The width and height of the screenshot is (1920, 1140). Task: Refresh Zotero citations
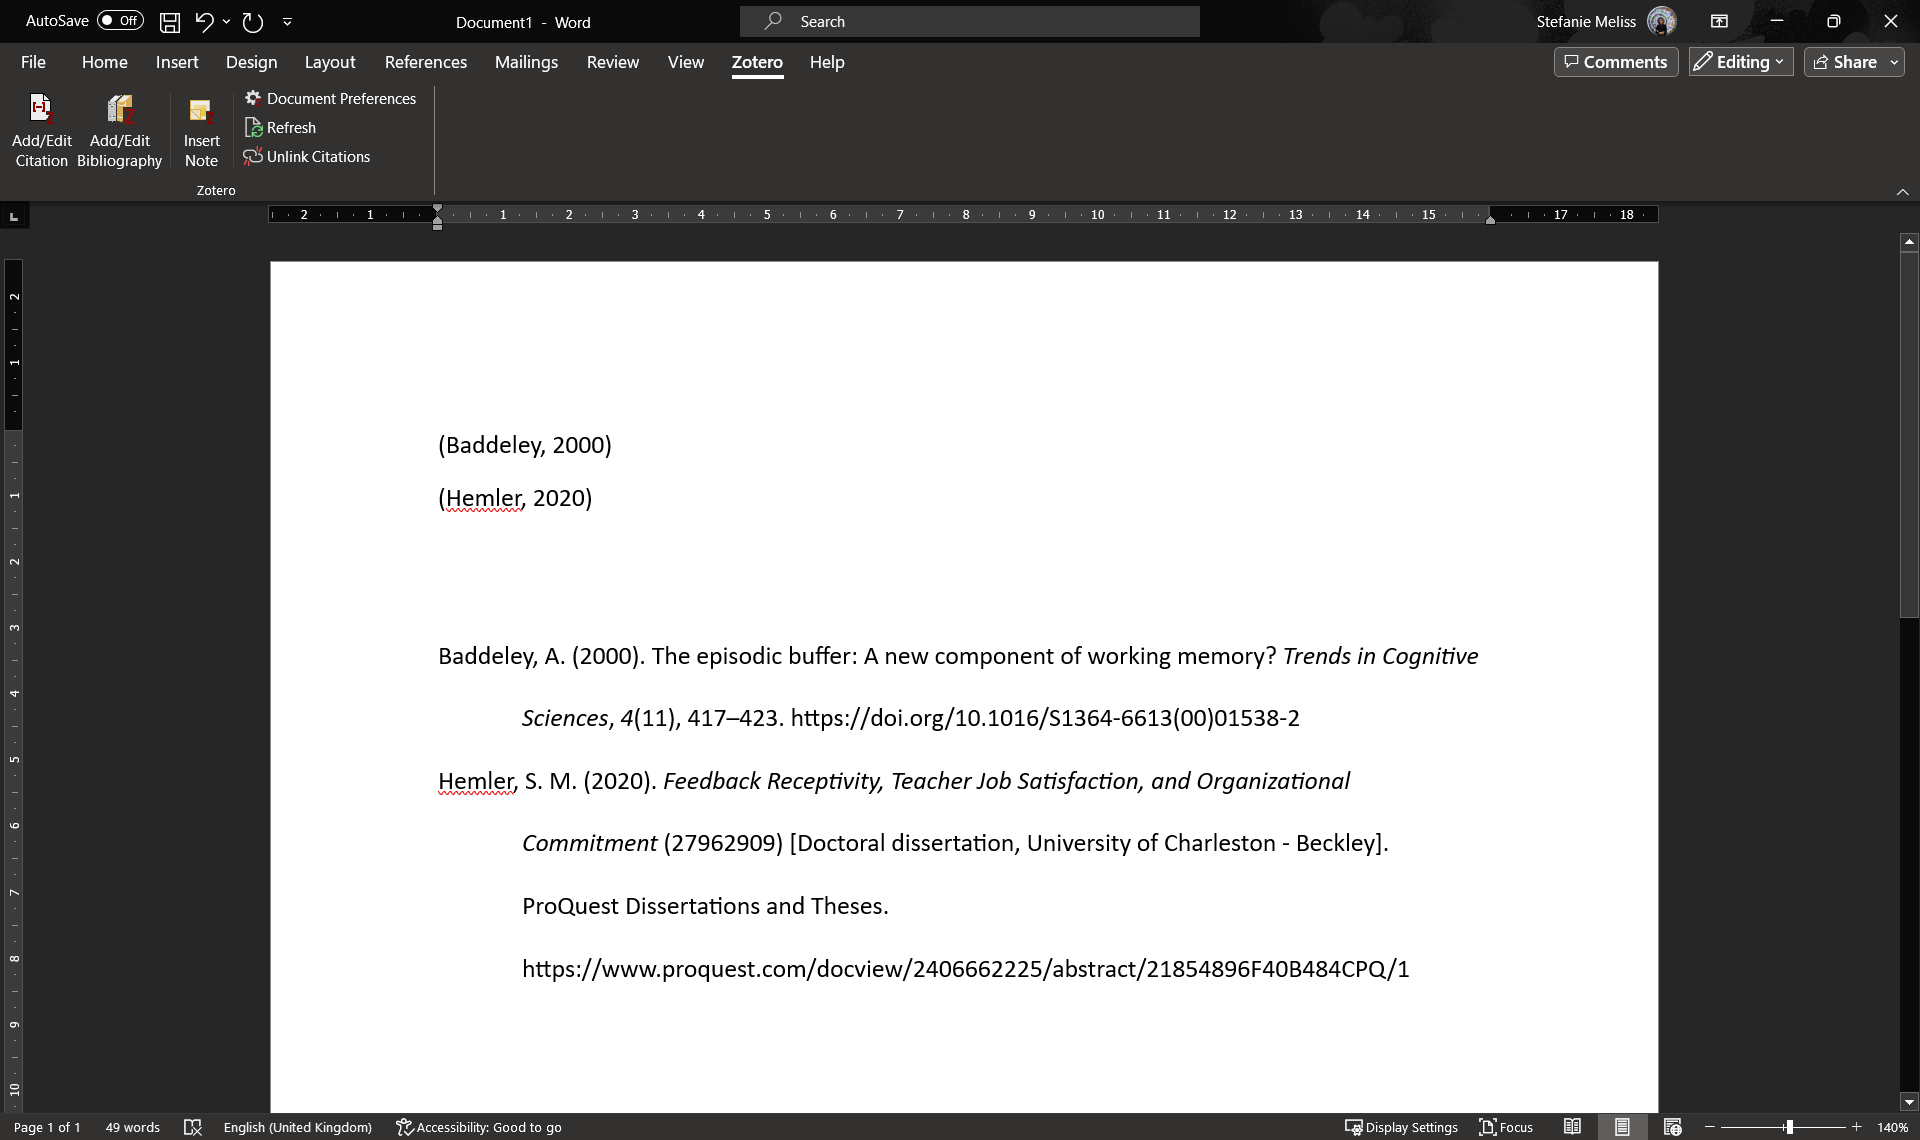click(x=281, y=127)
